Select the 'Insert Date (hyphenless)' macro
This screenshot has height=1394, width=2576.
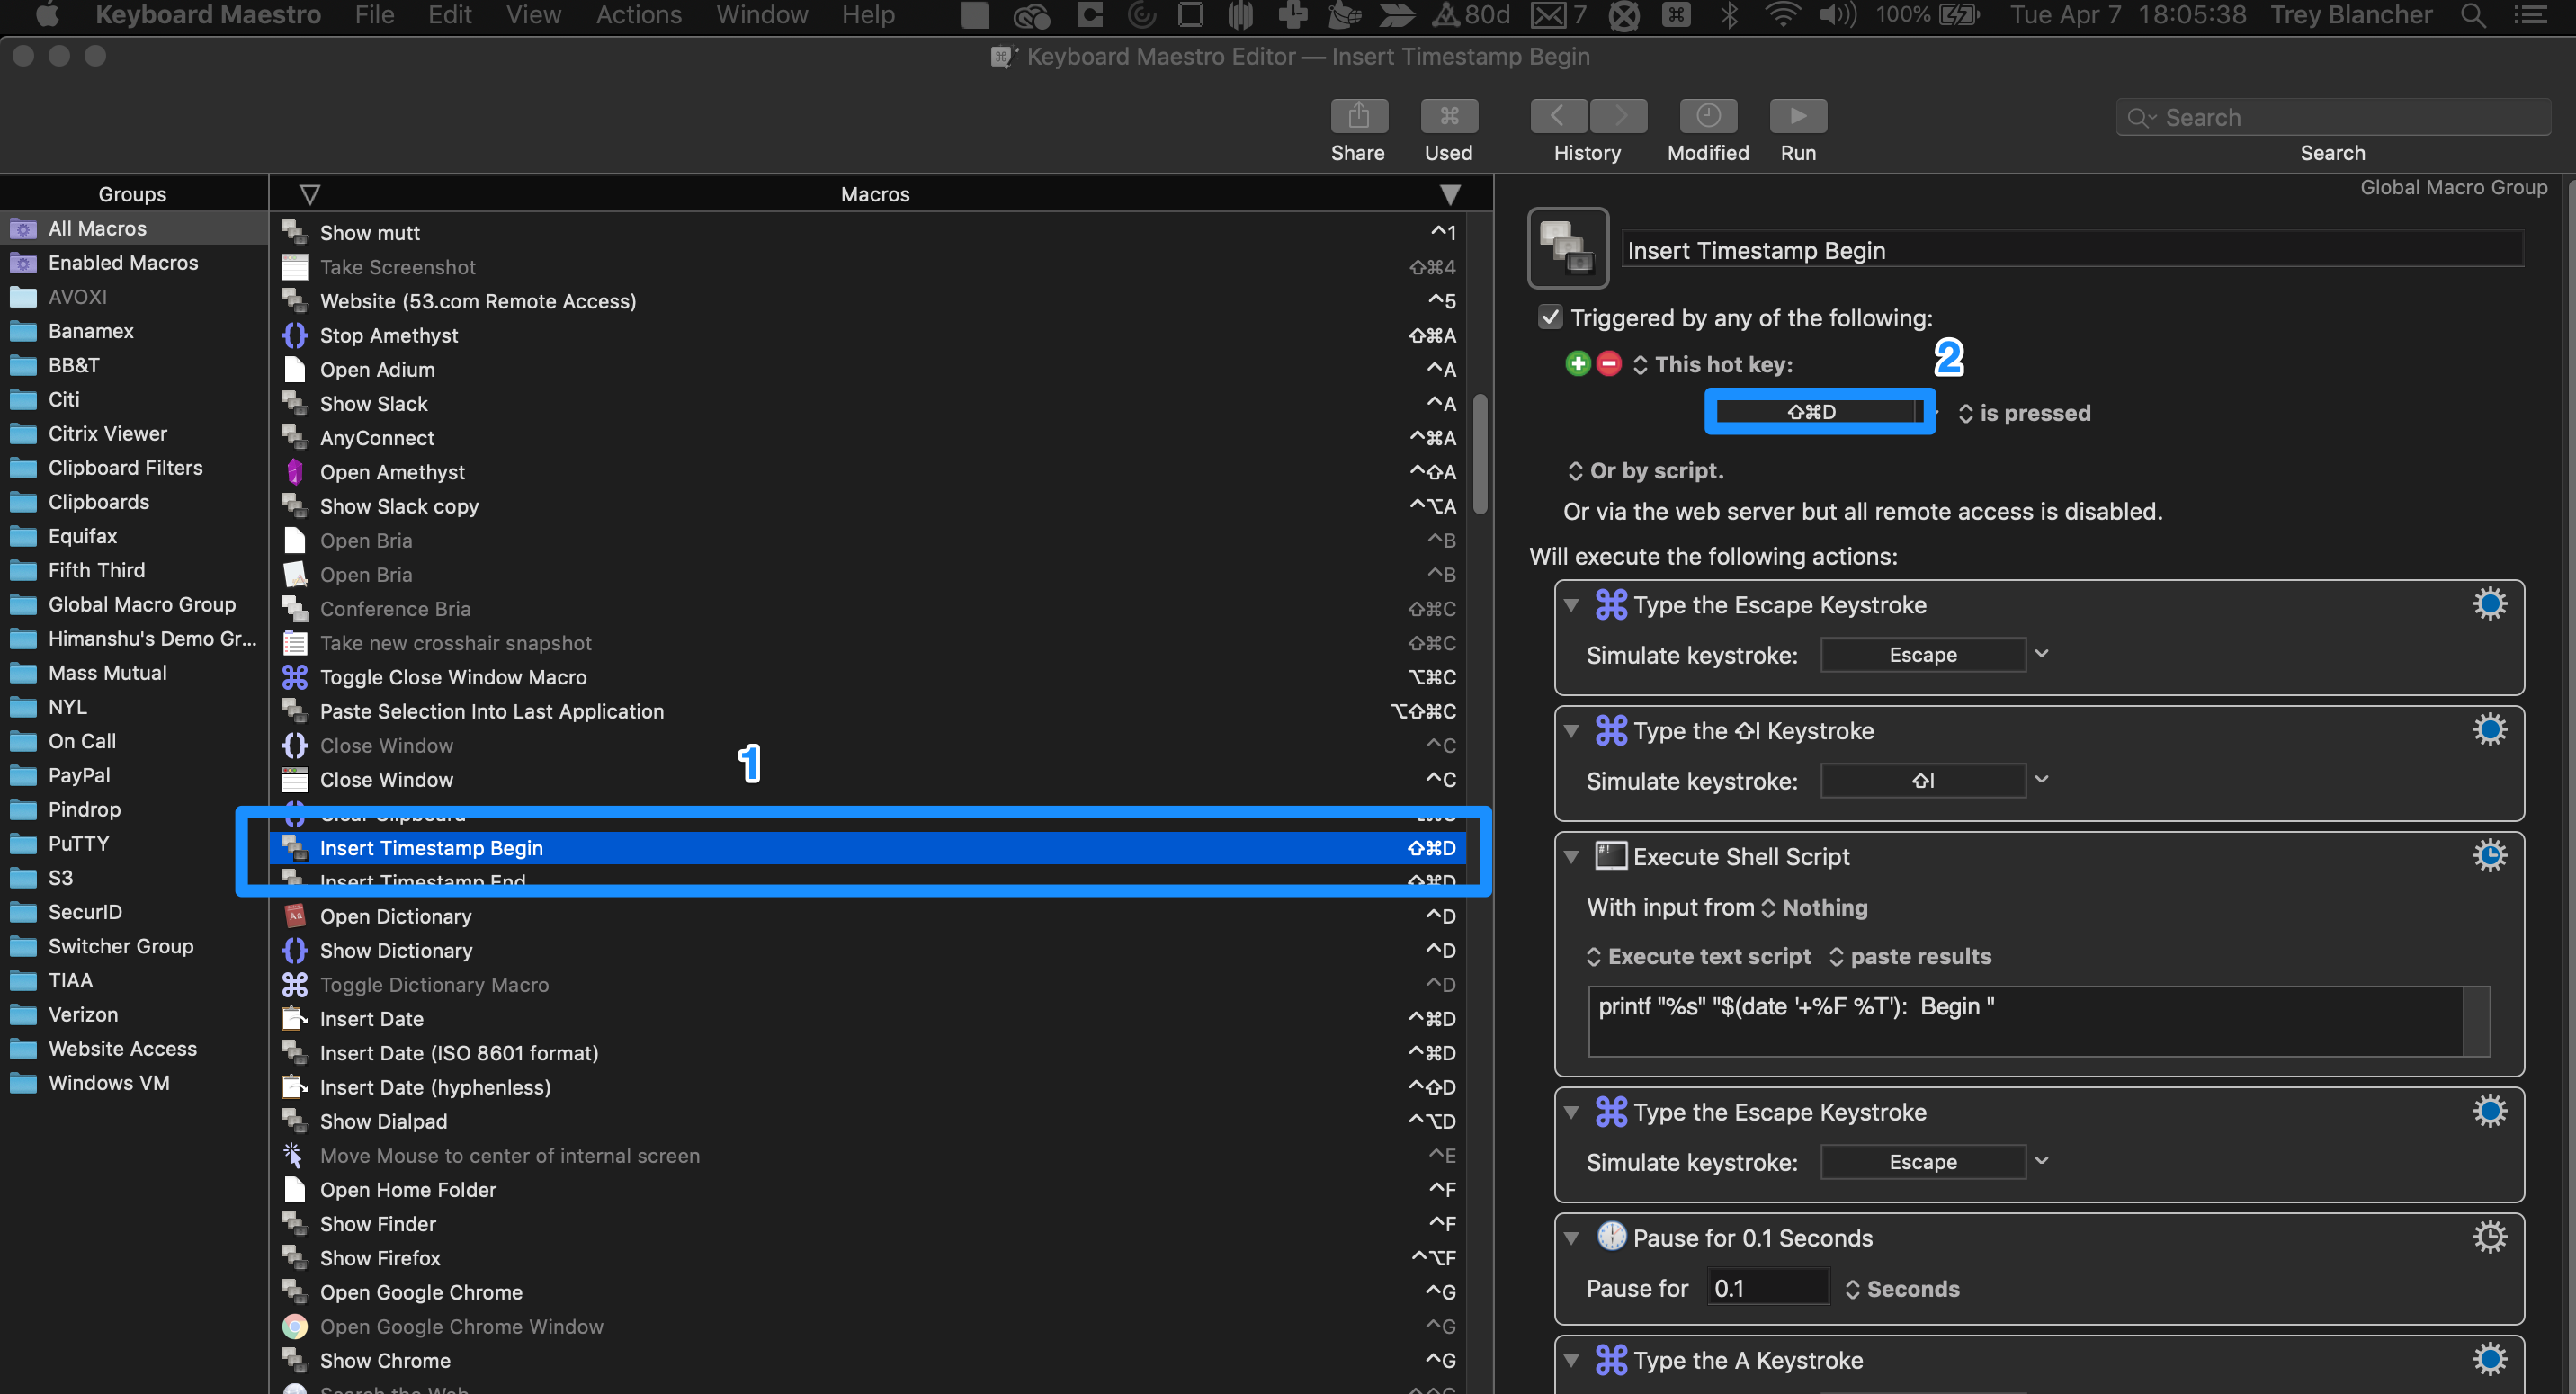[435, 1087]
